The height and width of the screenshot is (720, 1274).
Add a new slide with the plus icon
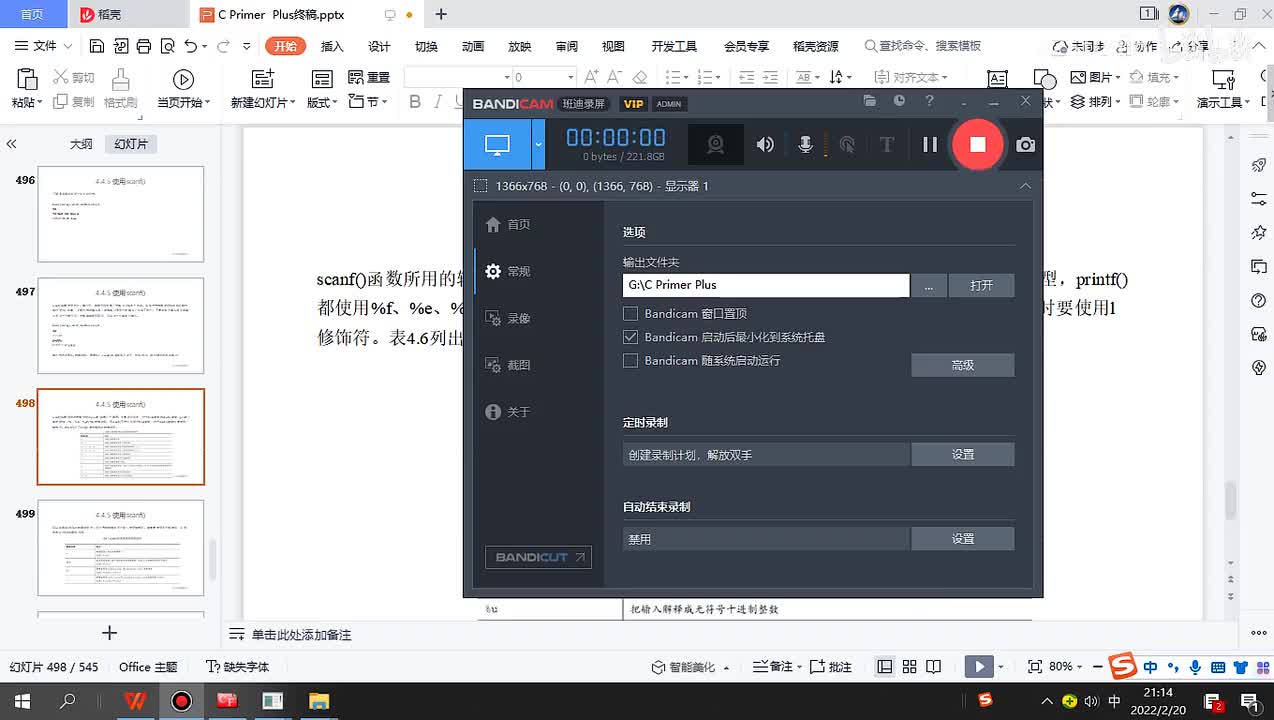tap(110, 632)
